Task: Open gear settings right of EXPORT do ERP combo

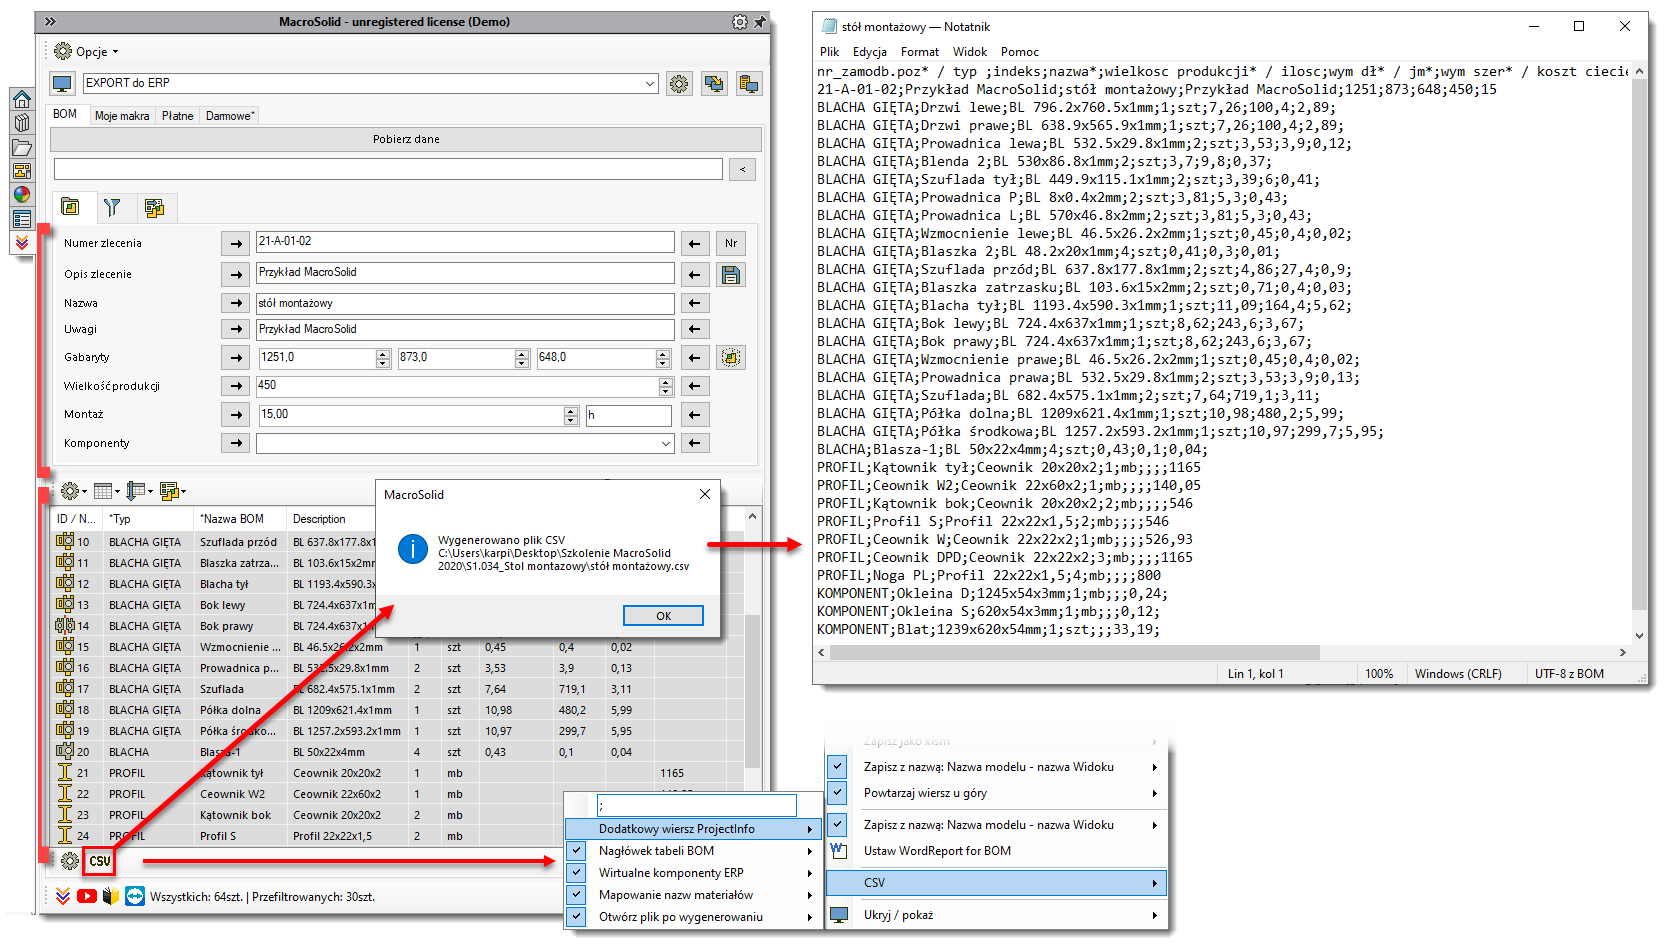Action: pos(679,84)
